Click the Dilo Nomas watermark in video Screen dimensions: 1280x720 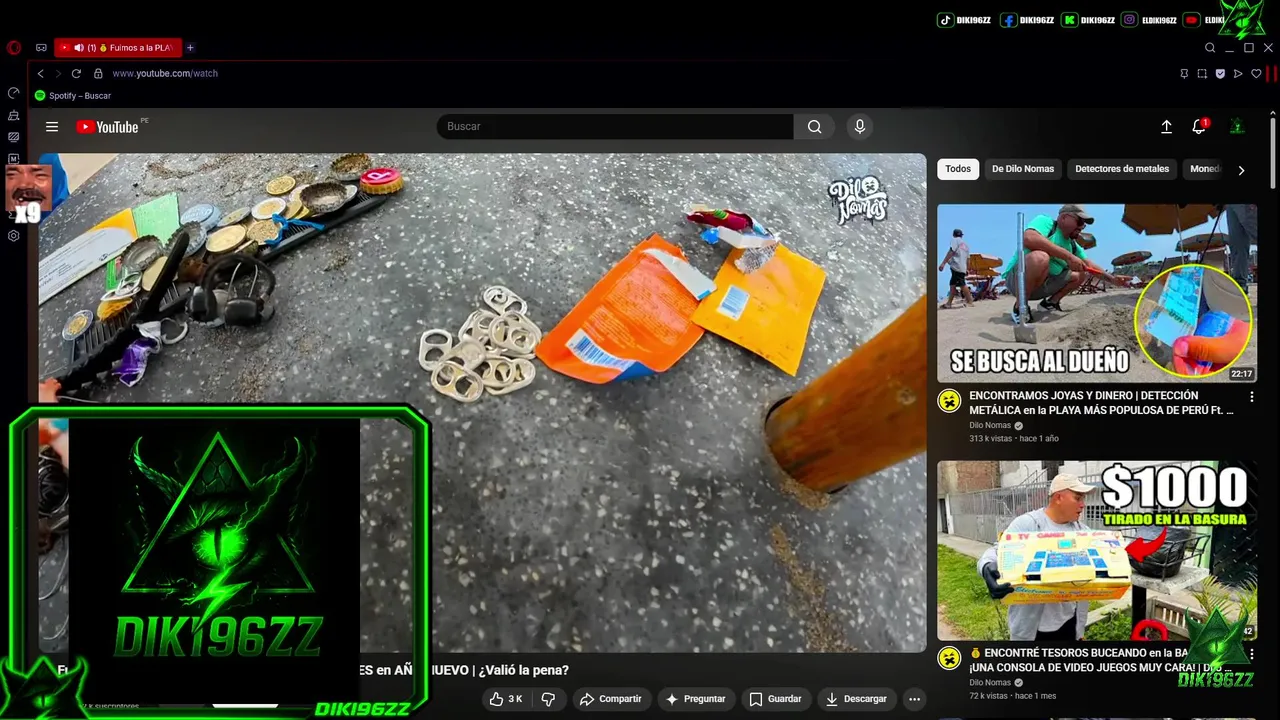[857, 200]
